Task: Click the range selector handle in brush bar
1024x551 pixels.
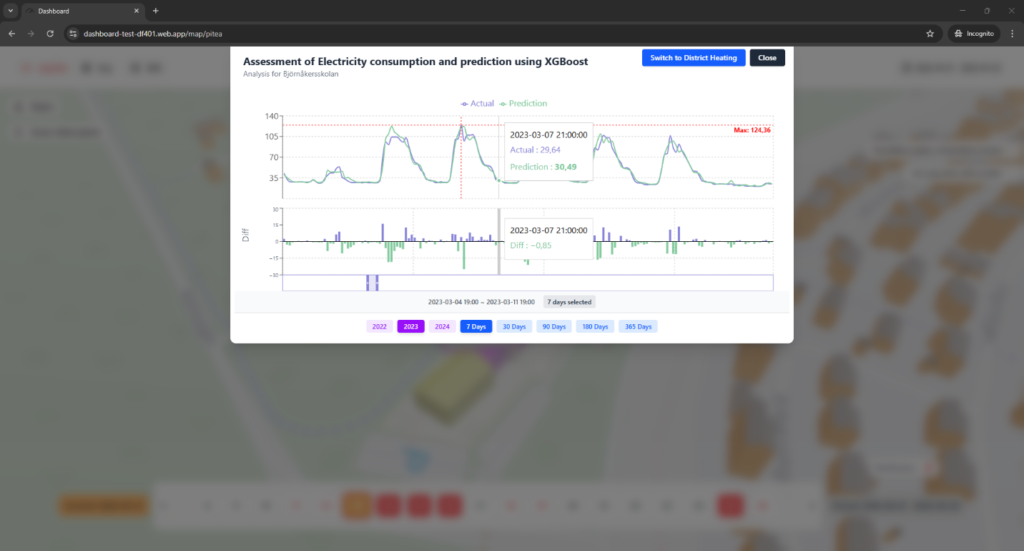Action: (372, 283)
